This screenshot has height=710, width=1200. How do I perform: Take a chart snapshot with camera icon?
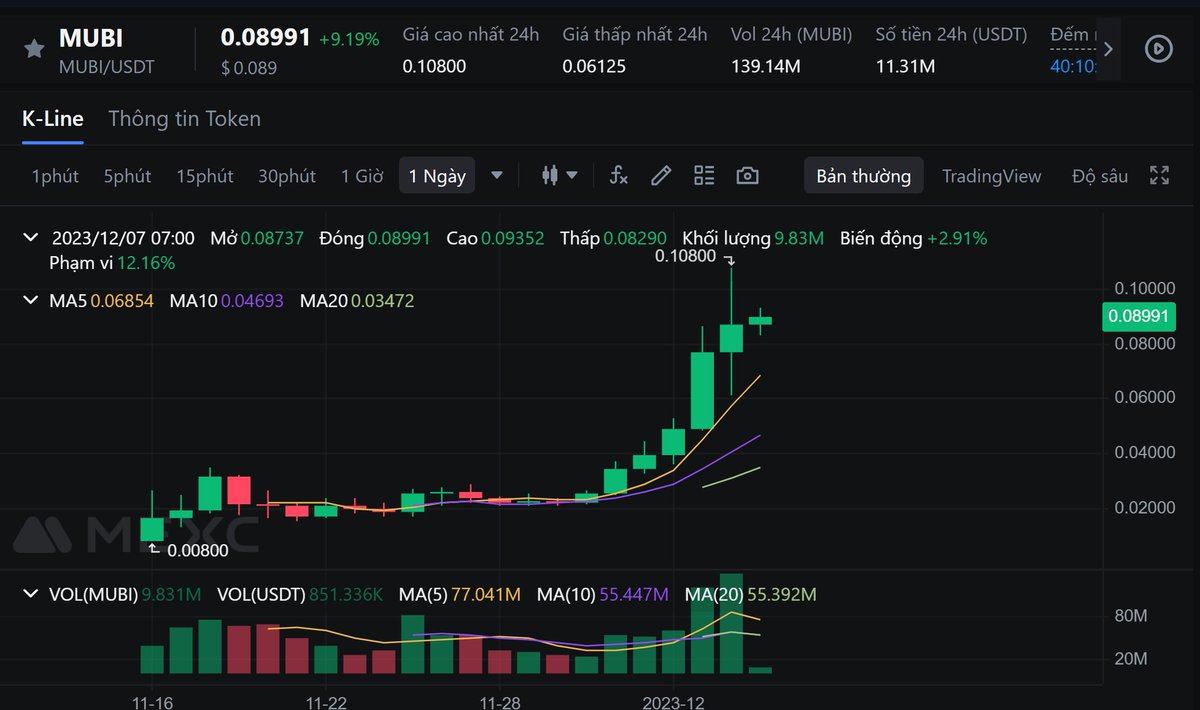(747, 175)
